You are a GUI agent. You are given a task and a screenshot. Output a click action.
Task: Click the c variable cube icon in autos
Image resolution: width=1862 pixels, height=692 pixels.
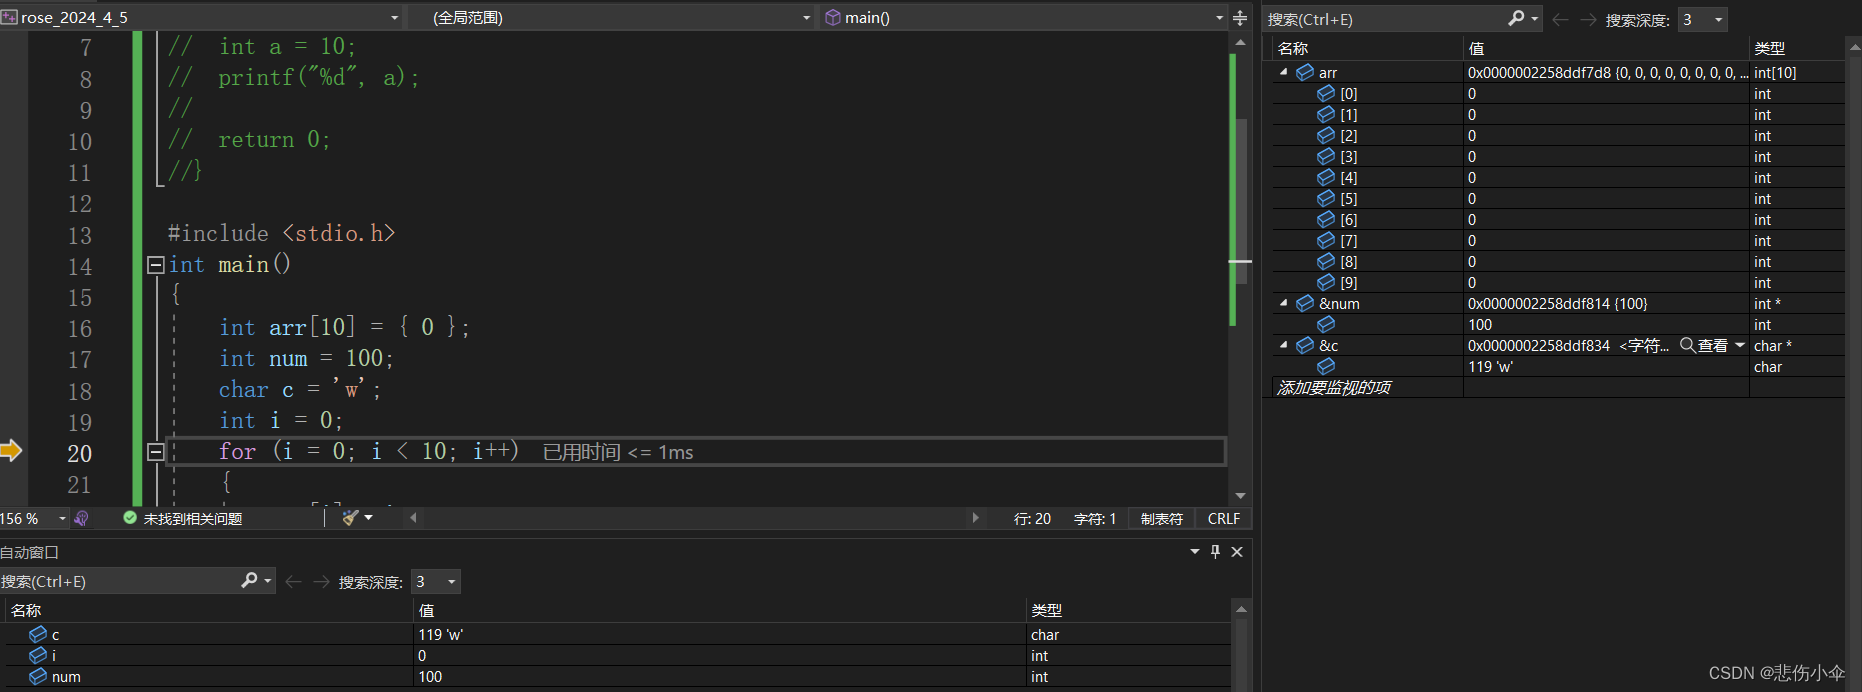(x=38, y=634)
